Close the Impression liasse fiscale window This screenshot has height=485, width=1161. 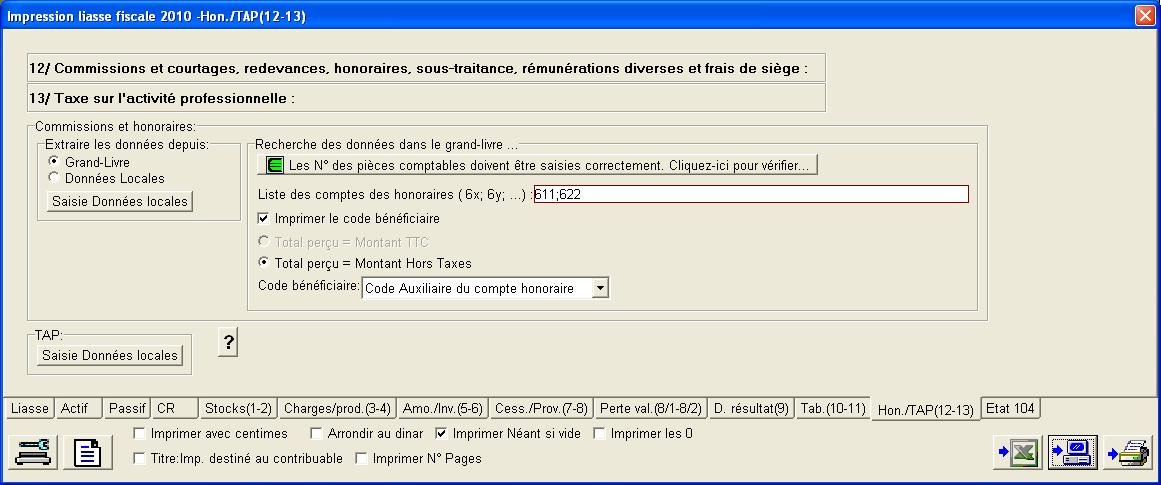click(x=1144, y=15)
